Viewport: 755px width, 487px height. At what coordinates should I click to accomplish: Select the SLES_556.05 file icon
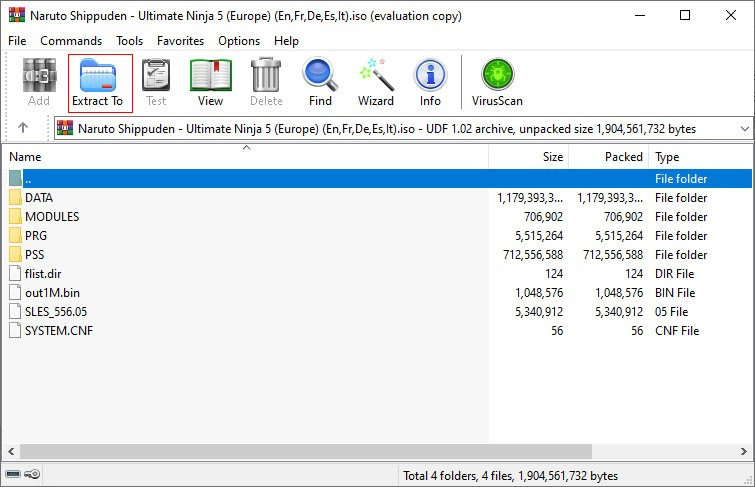tap(15, 312)
